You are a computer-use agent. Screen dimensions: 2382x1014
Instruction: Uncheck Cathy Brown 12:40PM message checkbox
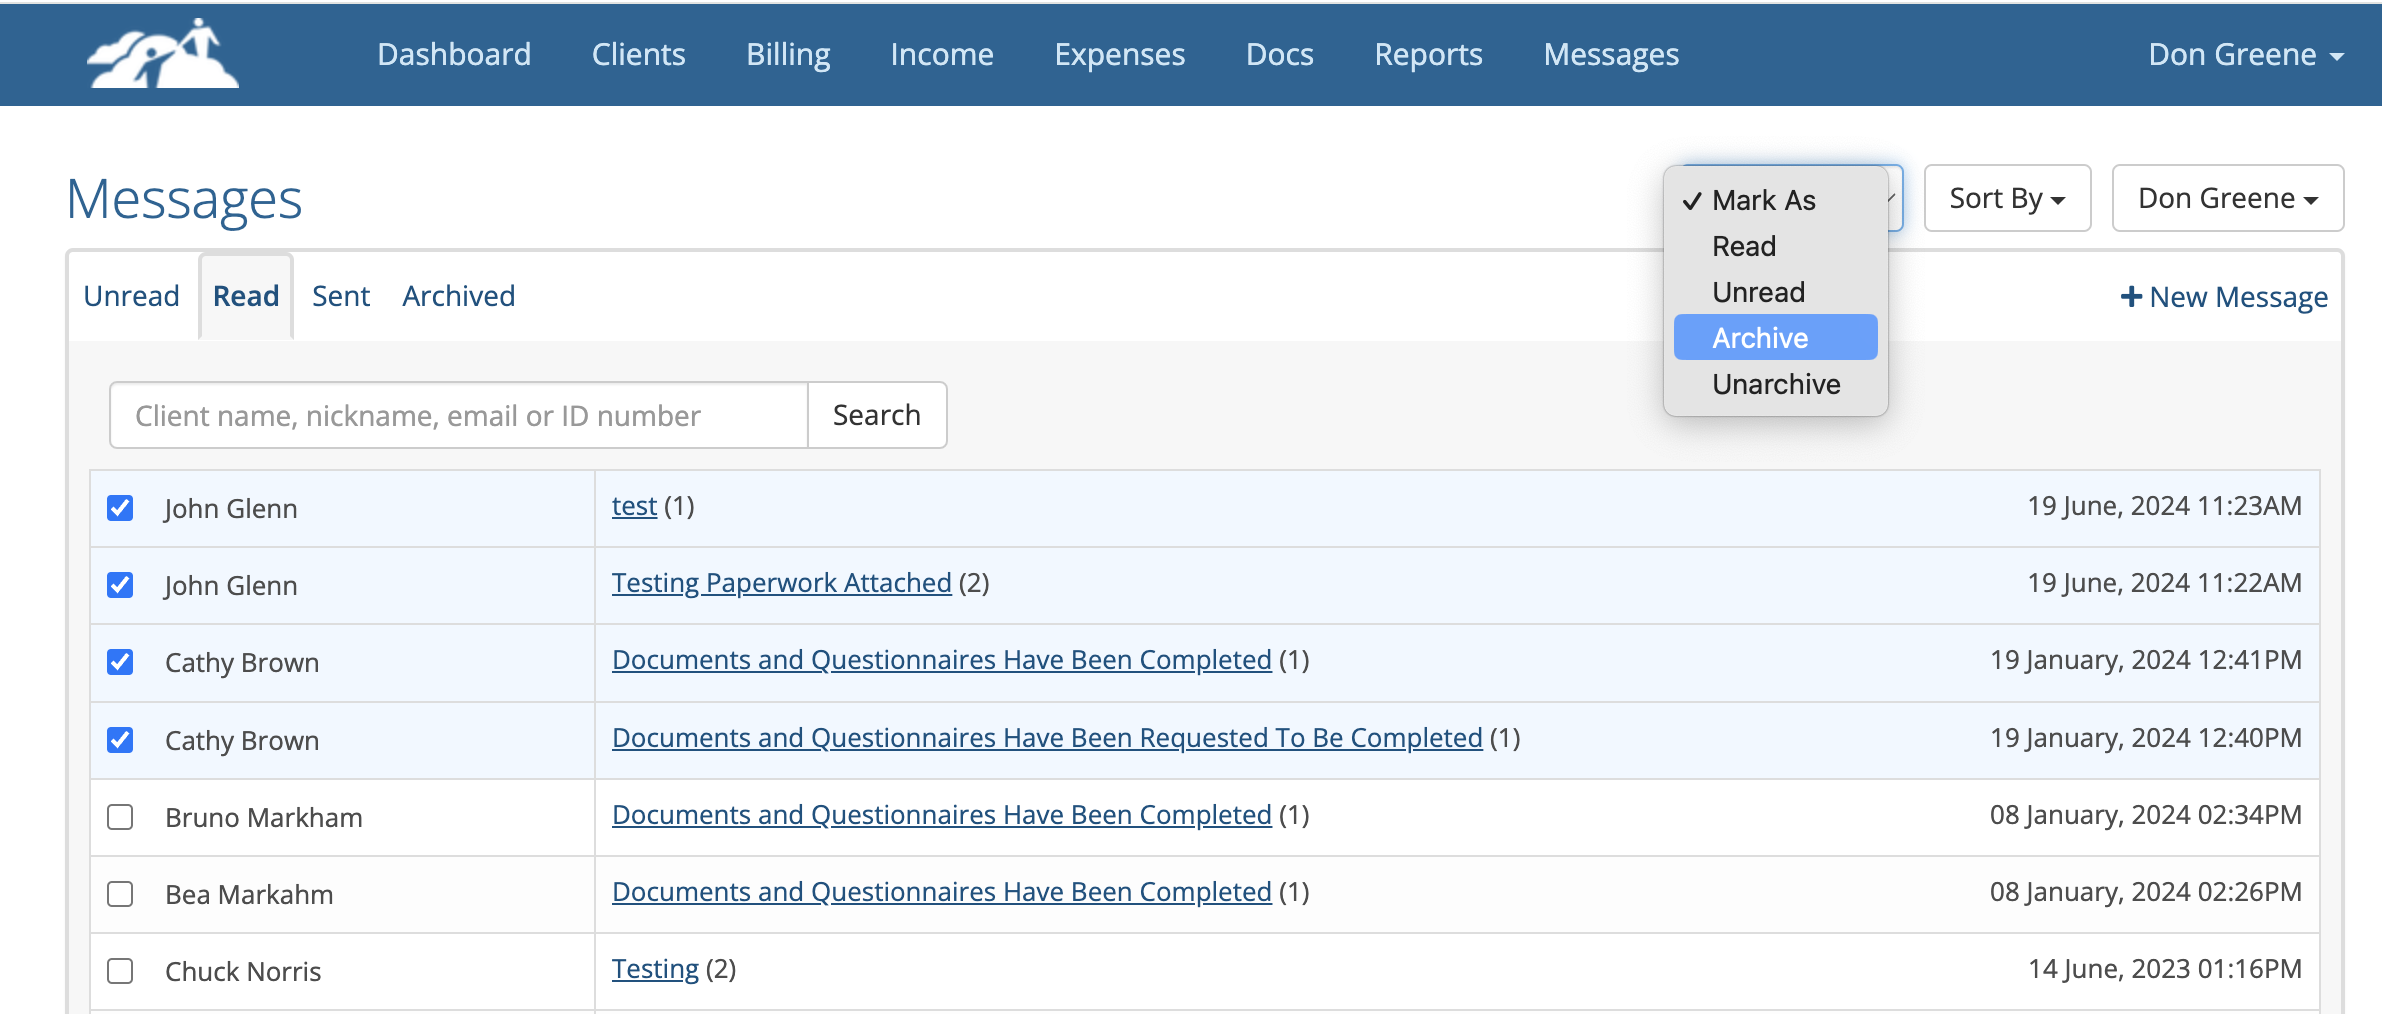(120, 740)
